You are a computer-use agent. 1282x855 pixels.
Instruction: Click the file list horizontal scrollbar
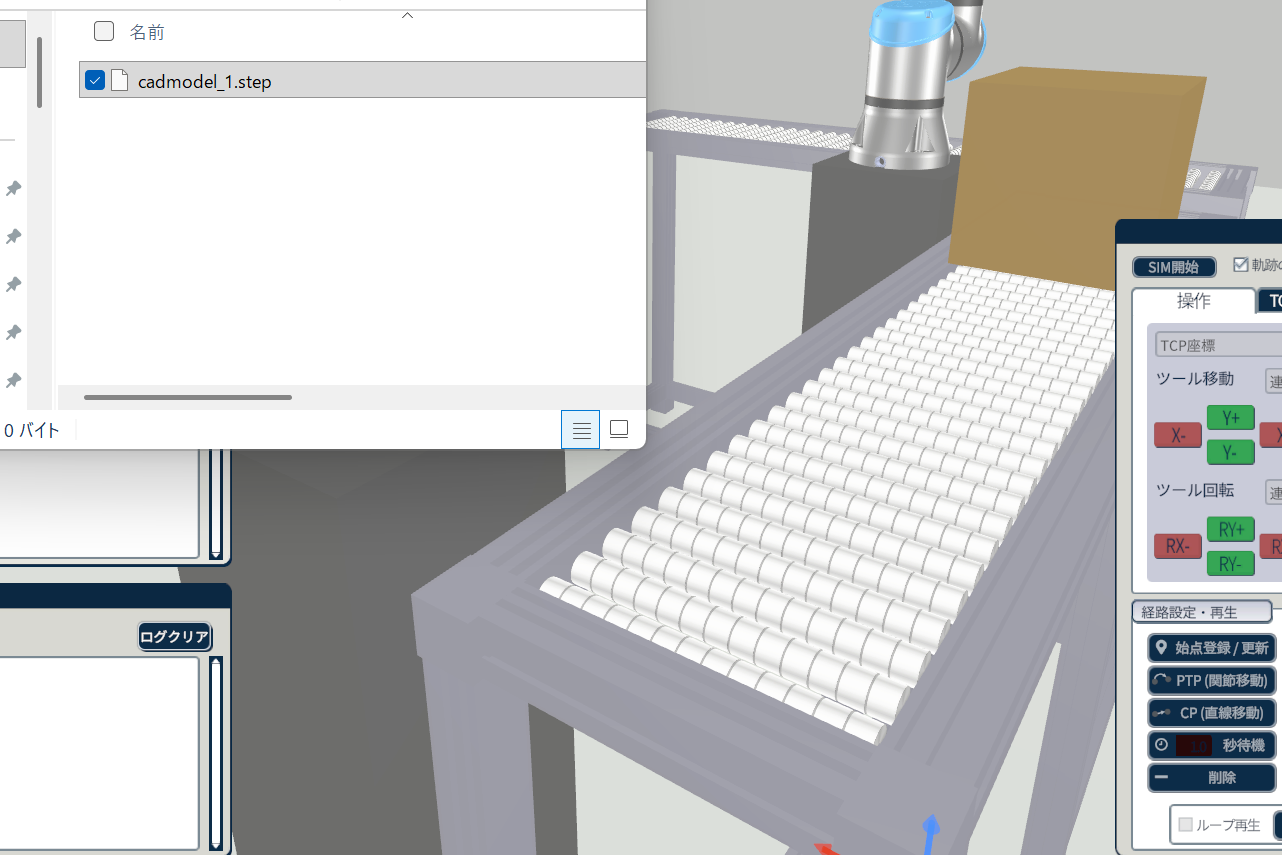coord(188,397)
